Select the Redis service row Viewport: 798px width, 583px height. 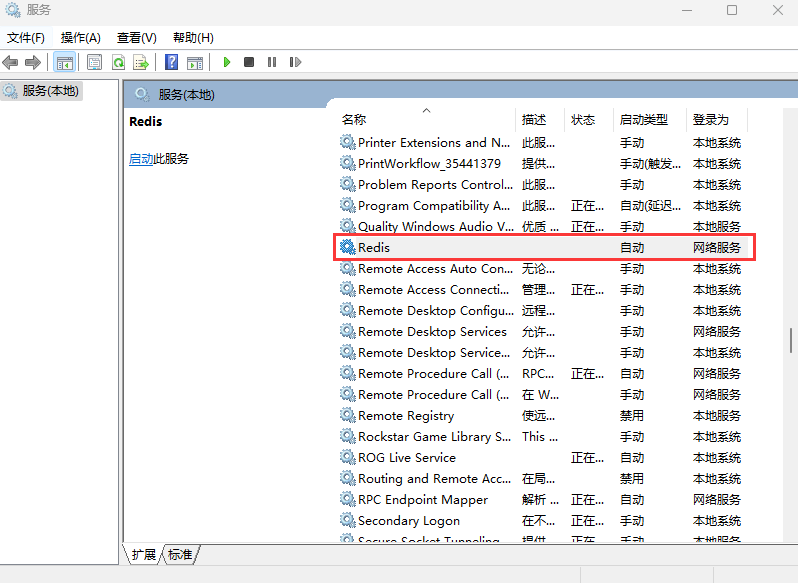click(x=544, y=247)
